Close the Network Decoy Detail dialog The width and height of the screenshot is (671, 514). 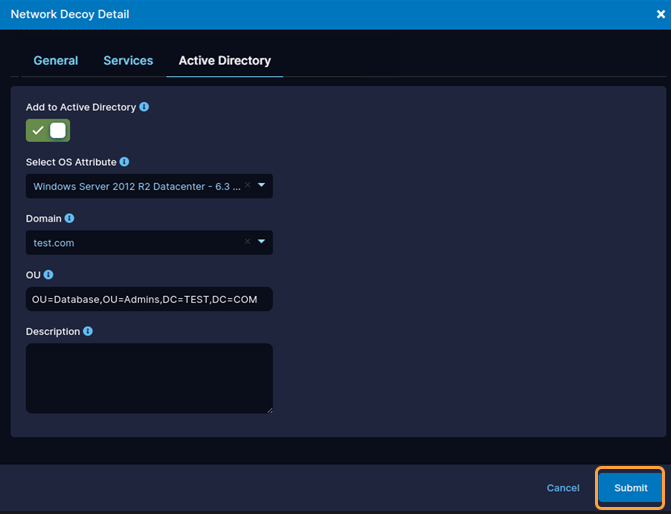[x=660, y=15]
